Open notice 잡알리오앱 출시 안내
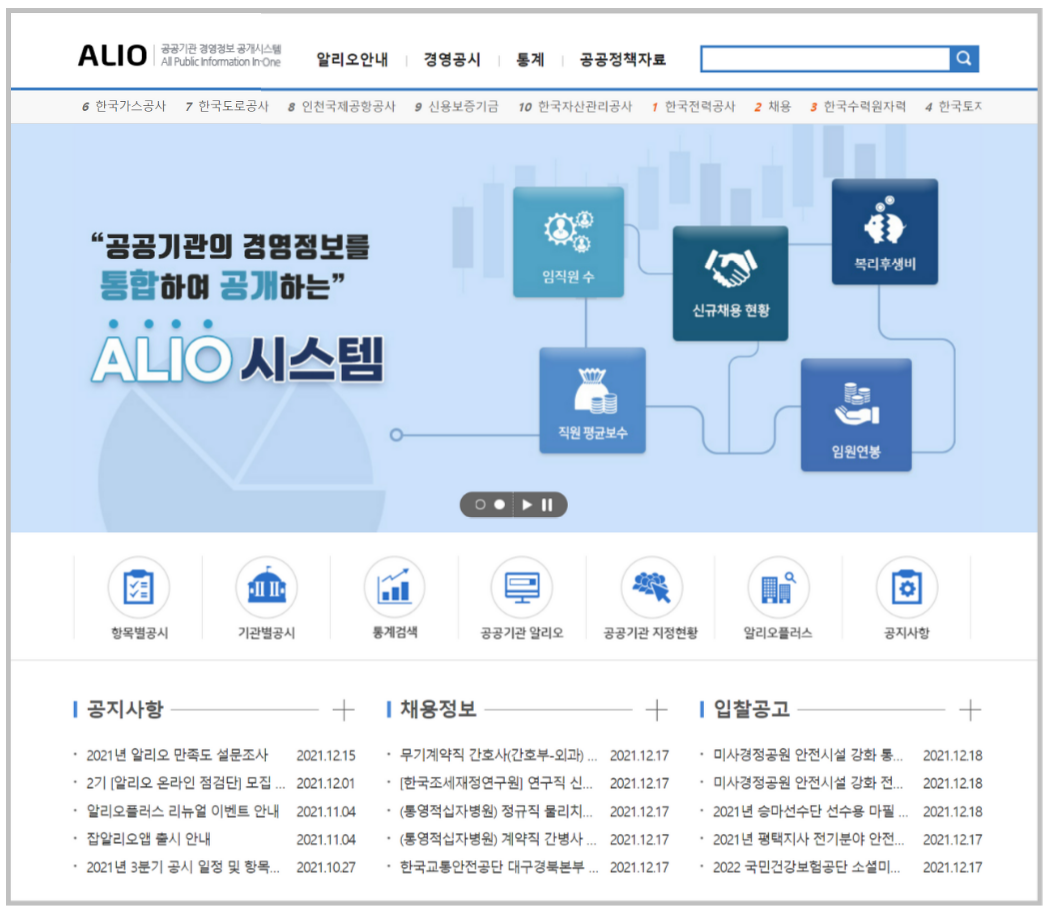Screen dimensions: 1052x910 [x=148, y=839]
